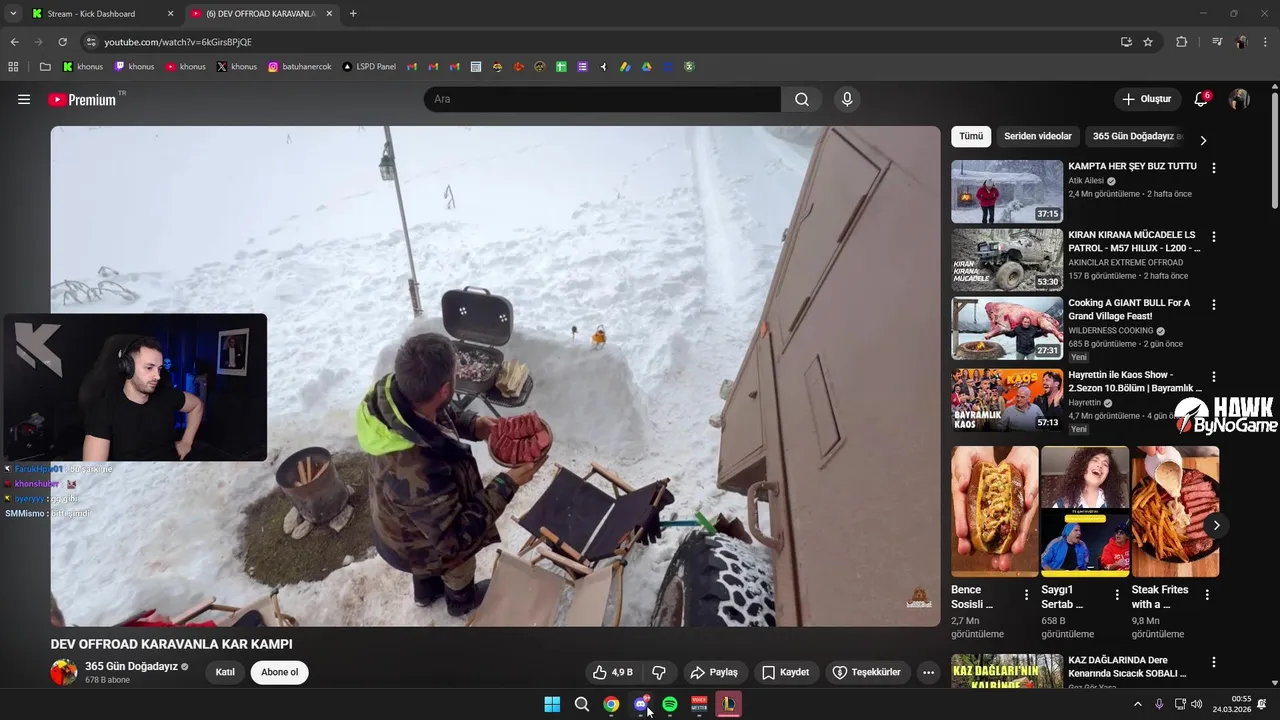
Task: Open Steak Frites short thumbnail
Action: [1175, 511]
